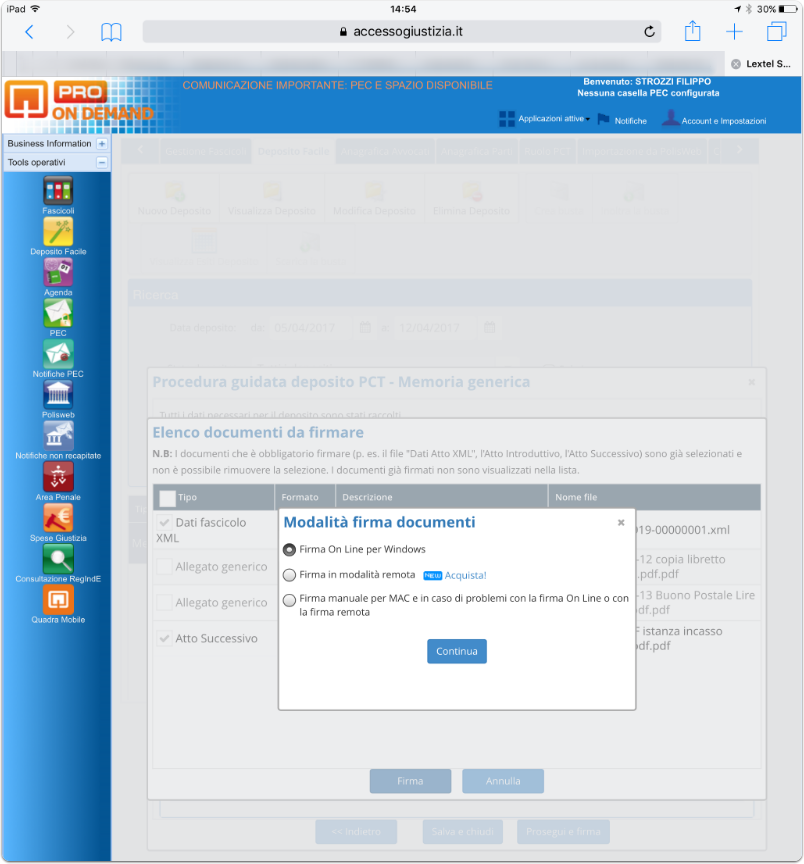
Task: Select Firma manuale per MAC option
Action: click(x=289, y=600)
